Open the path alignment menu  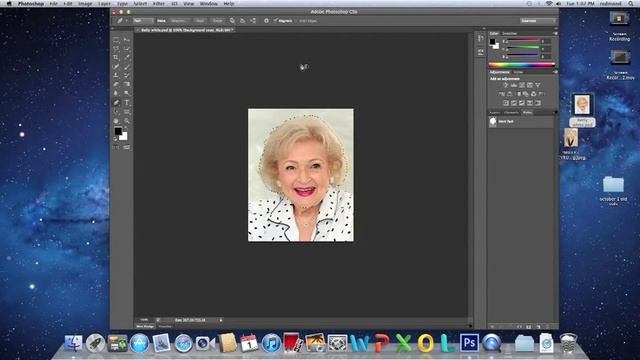(x=242, y=20)
